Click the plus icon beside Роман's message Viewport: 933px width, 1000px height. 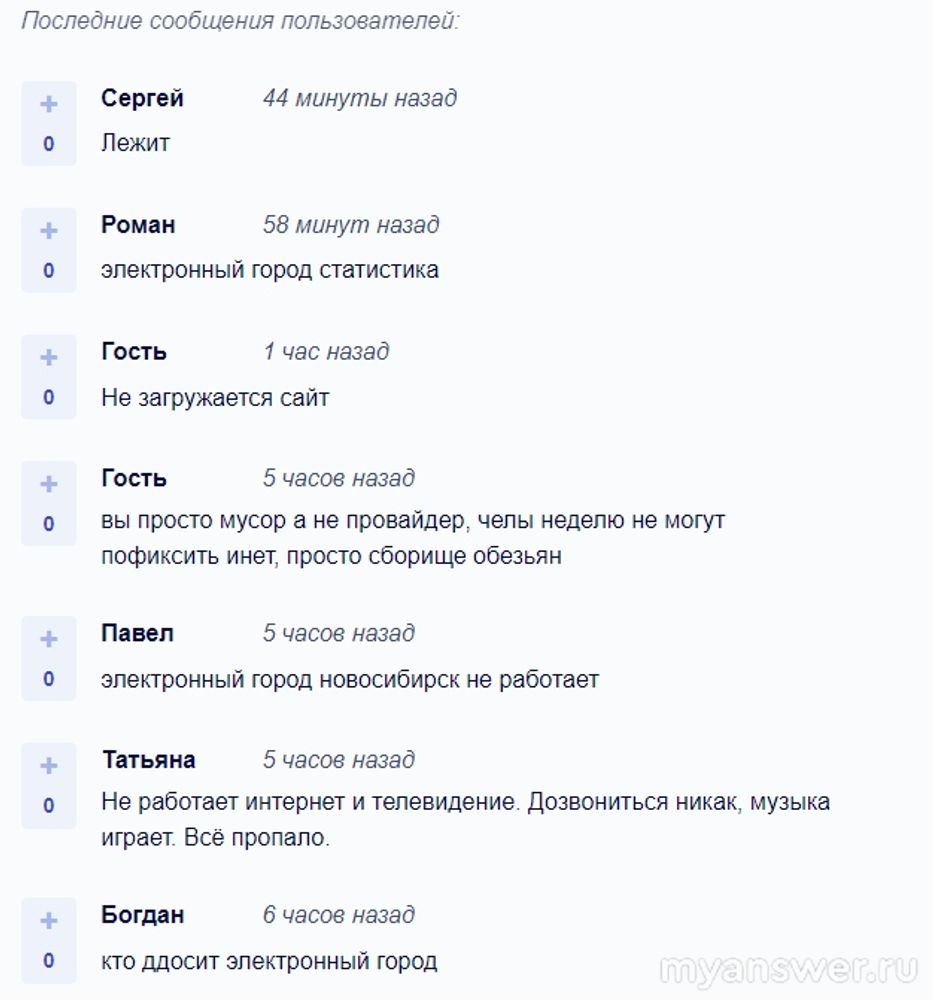click(49, 231)
